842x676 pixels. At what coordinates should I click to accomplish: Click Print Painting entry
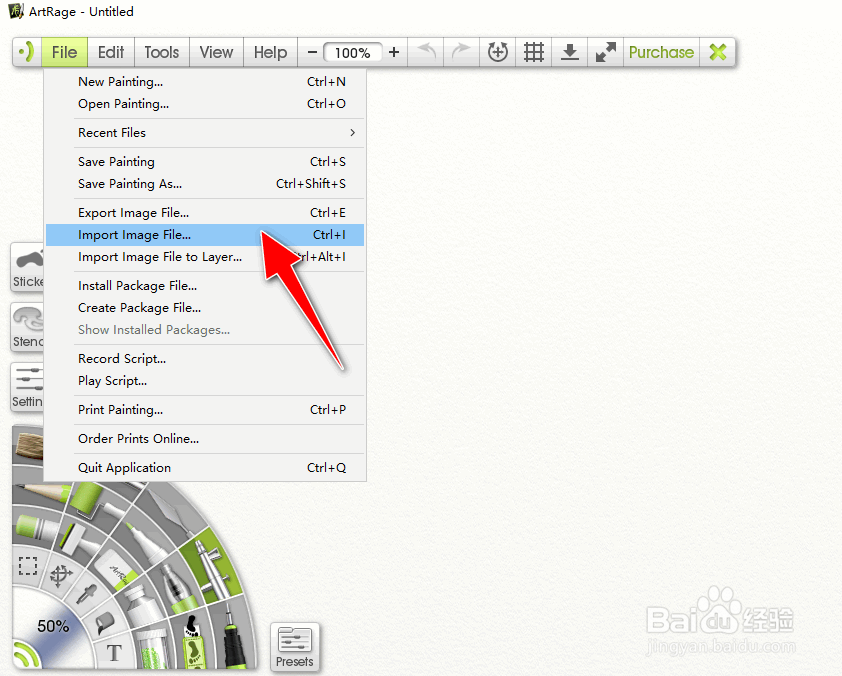[205, 410]
